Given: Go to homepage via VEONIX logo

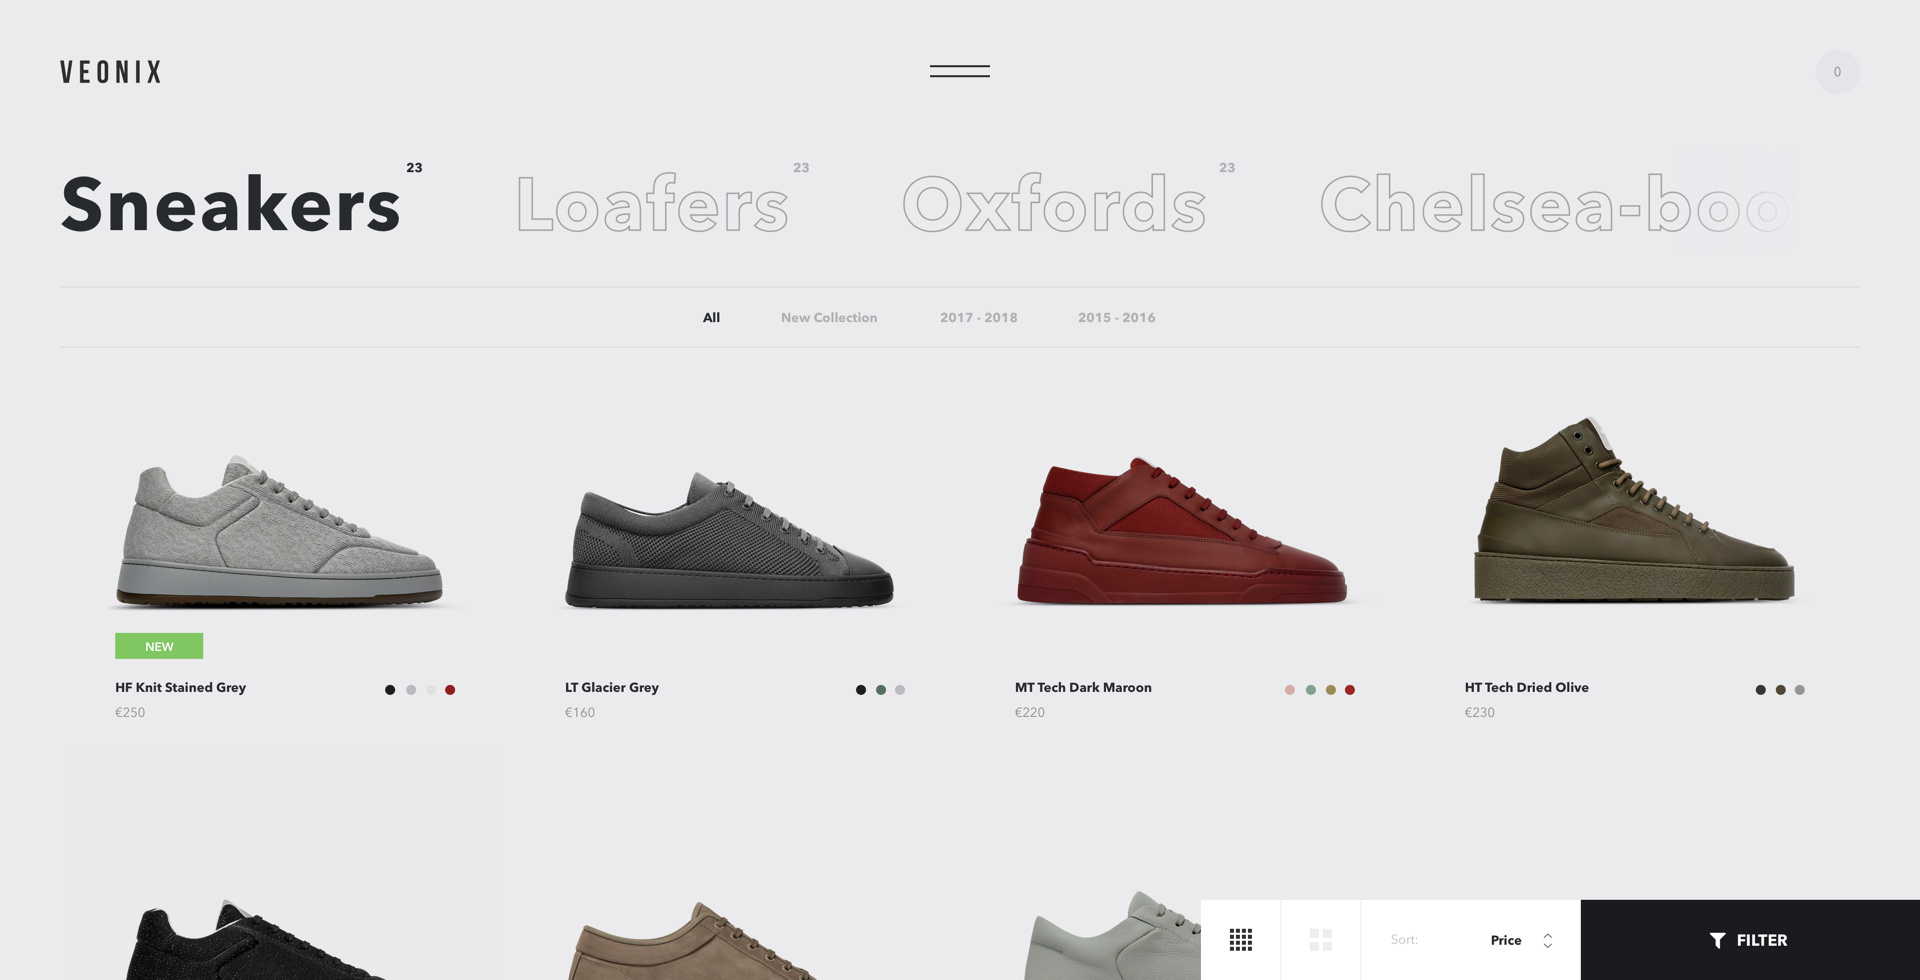Looking at the screenshot, I should coord(111,72).
